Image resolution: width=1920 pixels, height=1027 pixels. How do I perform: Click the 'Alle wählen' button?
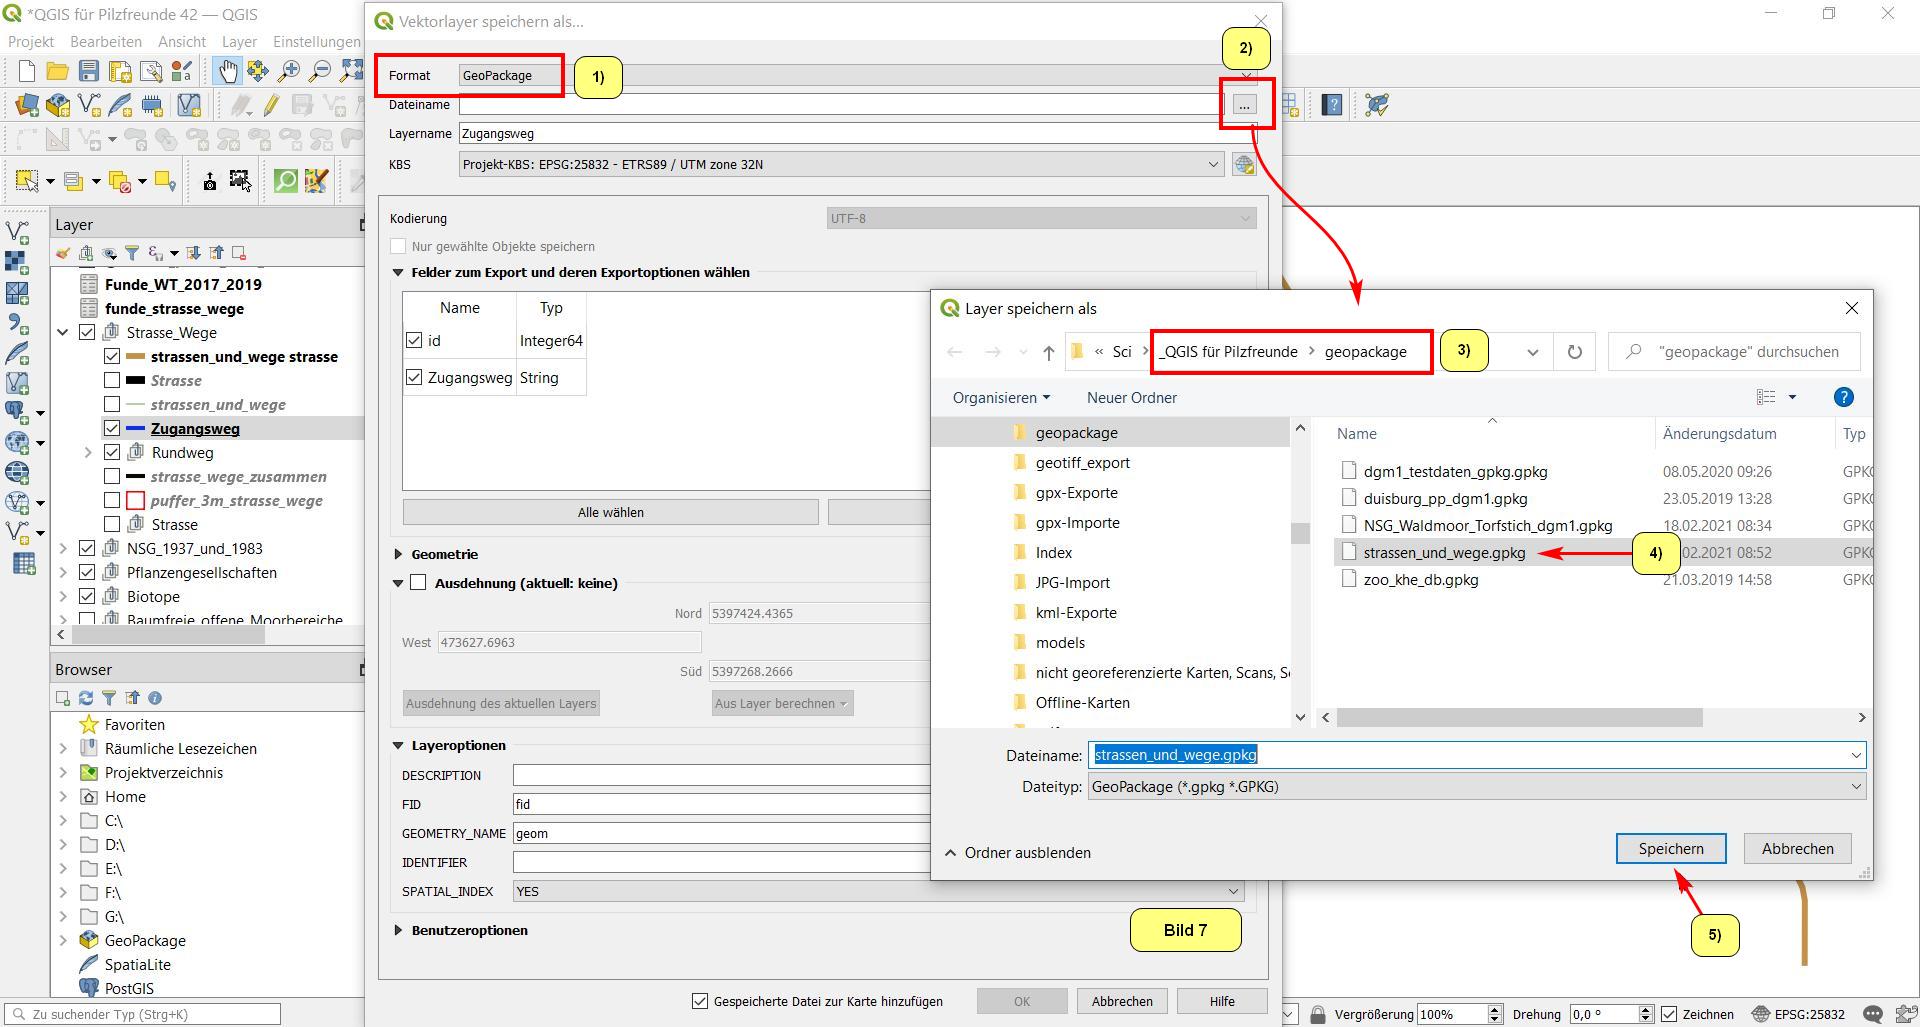pos(610,513)
